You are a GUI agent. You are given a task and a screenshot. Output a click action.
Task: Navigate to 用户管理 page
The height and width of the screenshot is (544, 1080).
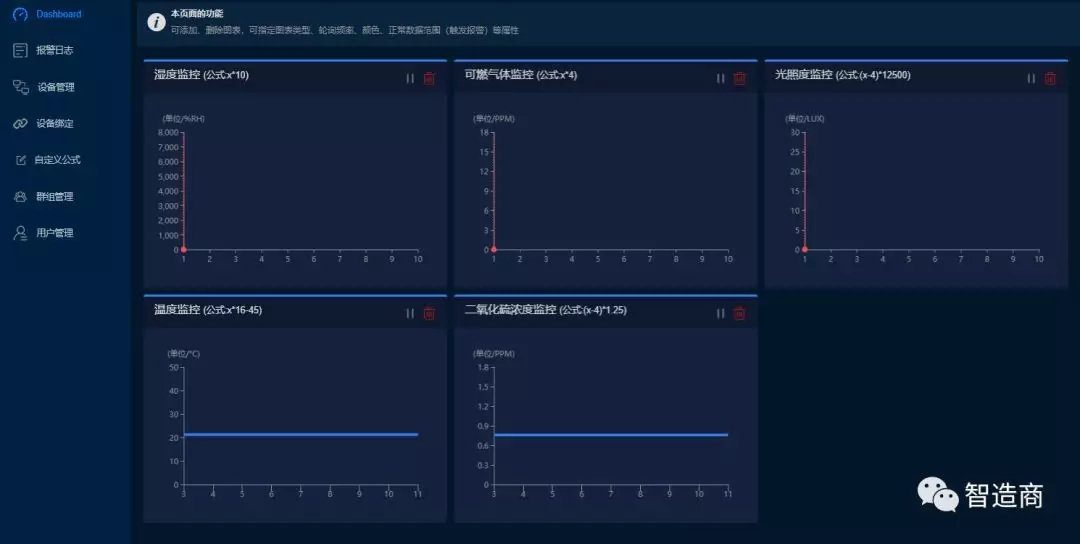click(x=55, y=233)
